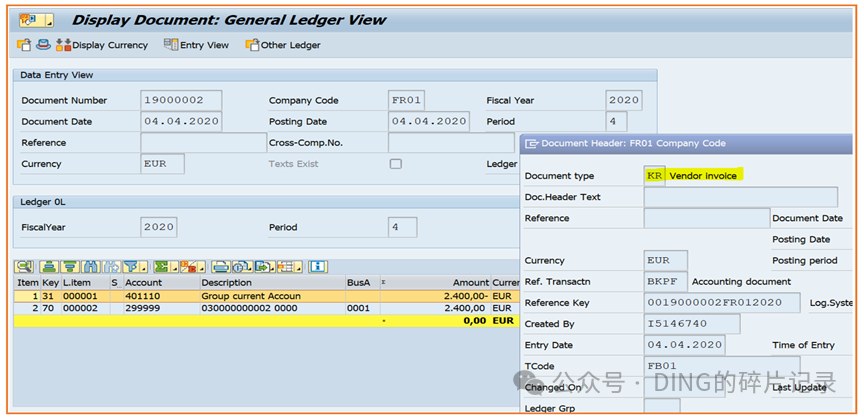Switch to Entry View
The image size is (864, 417).
[x=196, y=45]
